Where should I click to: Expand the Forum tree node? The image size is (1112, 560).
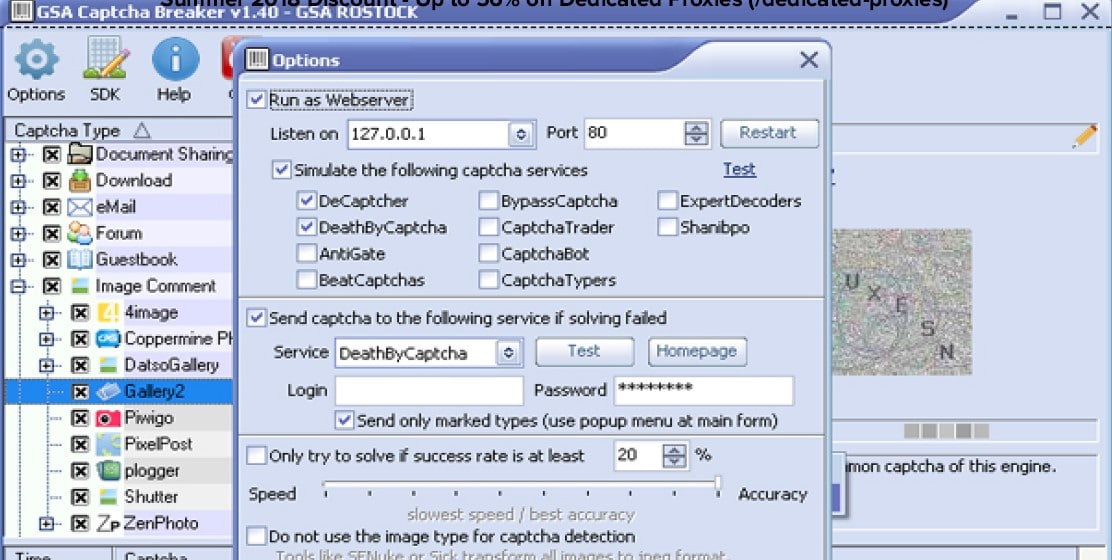click(x=18, y=233)
